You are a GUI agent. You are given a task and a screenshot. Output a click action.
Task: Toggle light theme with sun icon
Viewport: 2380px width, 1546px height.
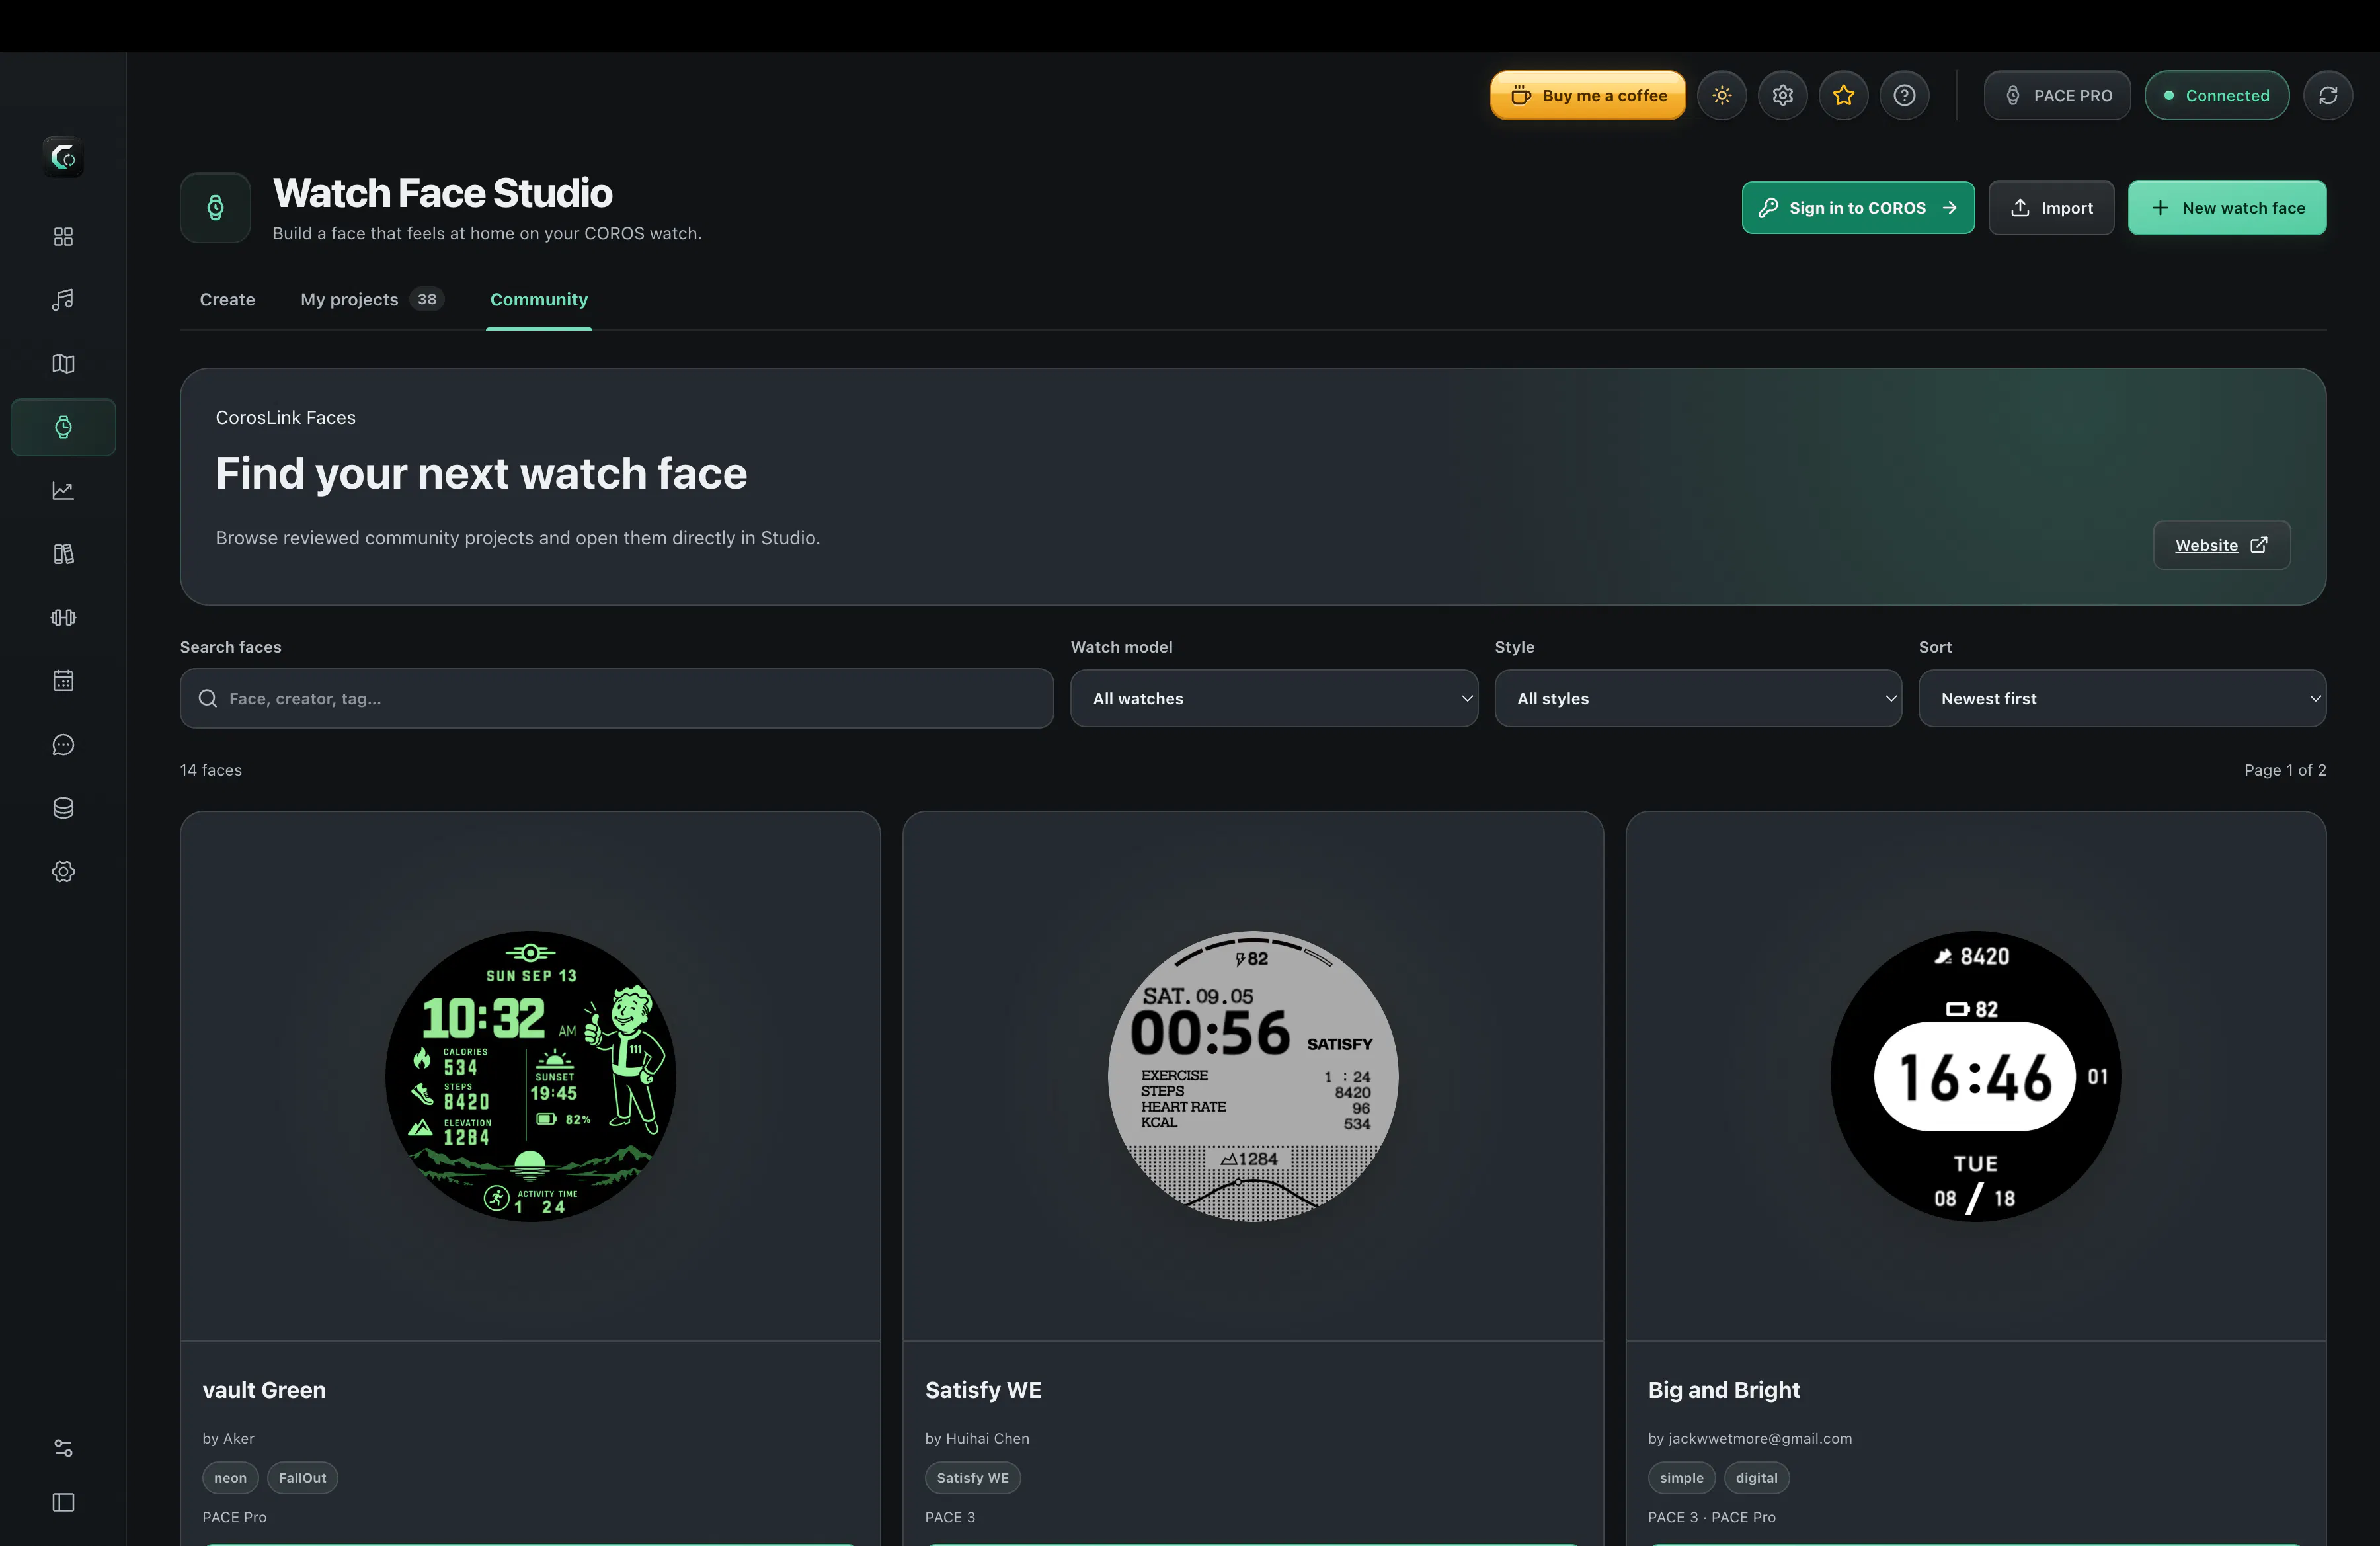click(1722, 95)
